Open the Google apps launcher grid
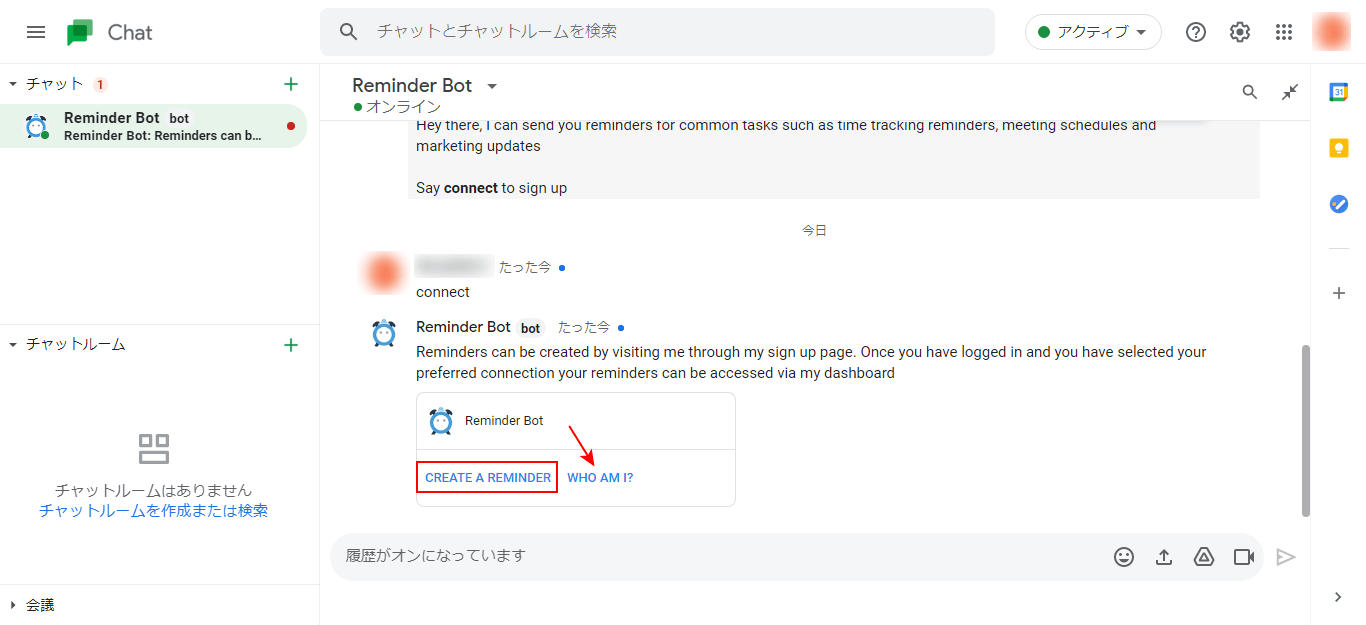The width and height of the screenshot is (1366, 625). tap(1283, 31)
